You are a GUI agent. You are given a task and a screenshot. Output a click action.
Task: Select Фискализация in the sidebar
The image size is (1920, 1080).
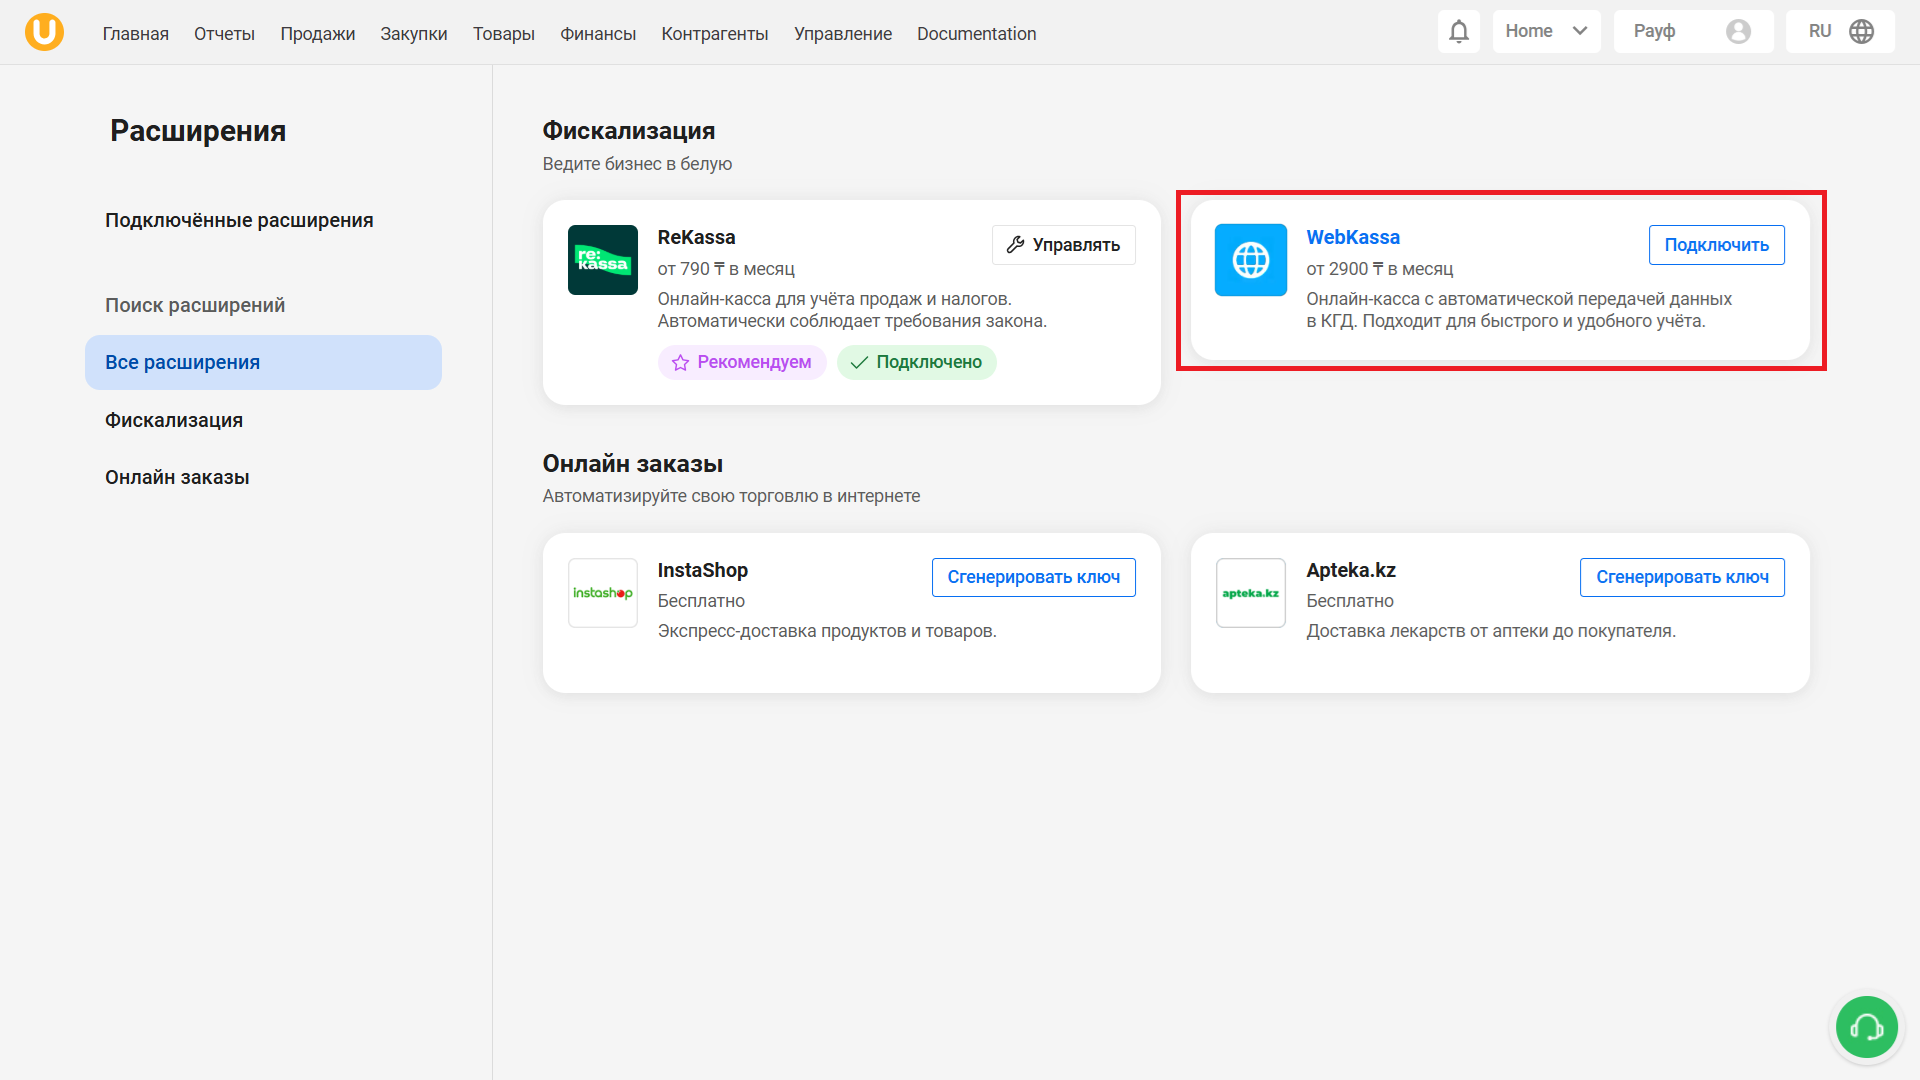point(174,420)
